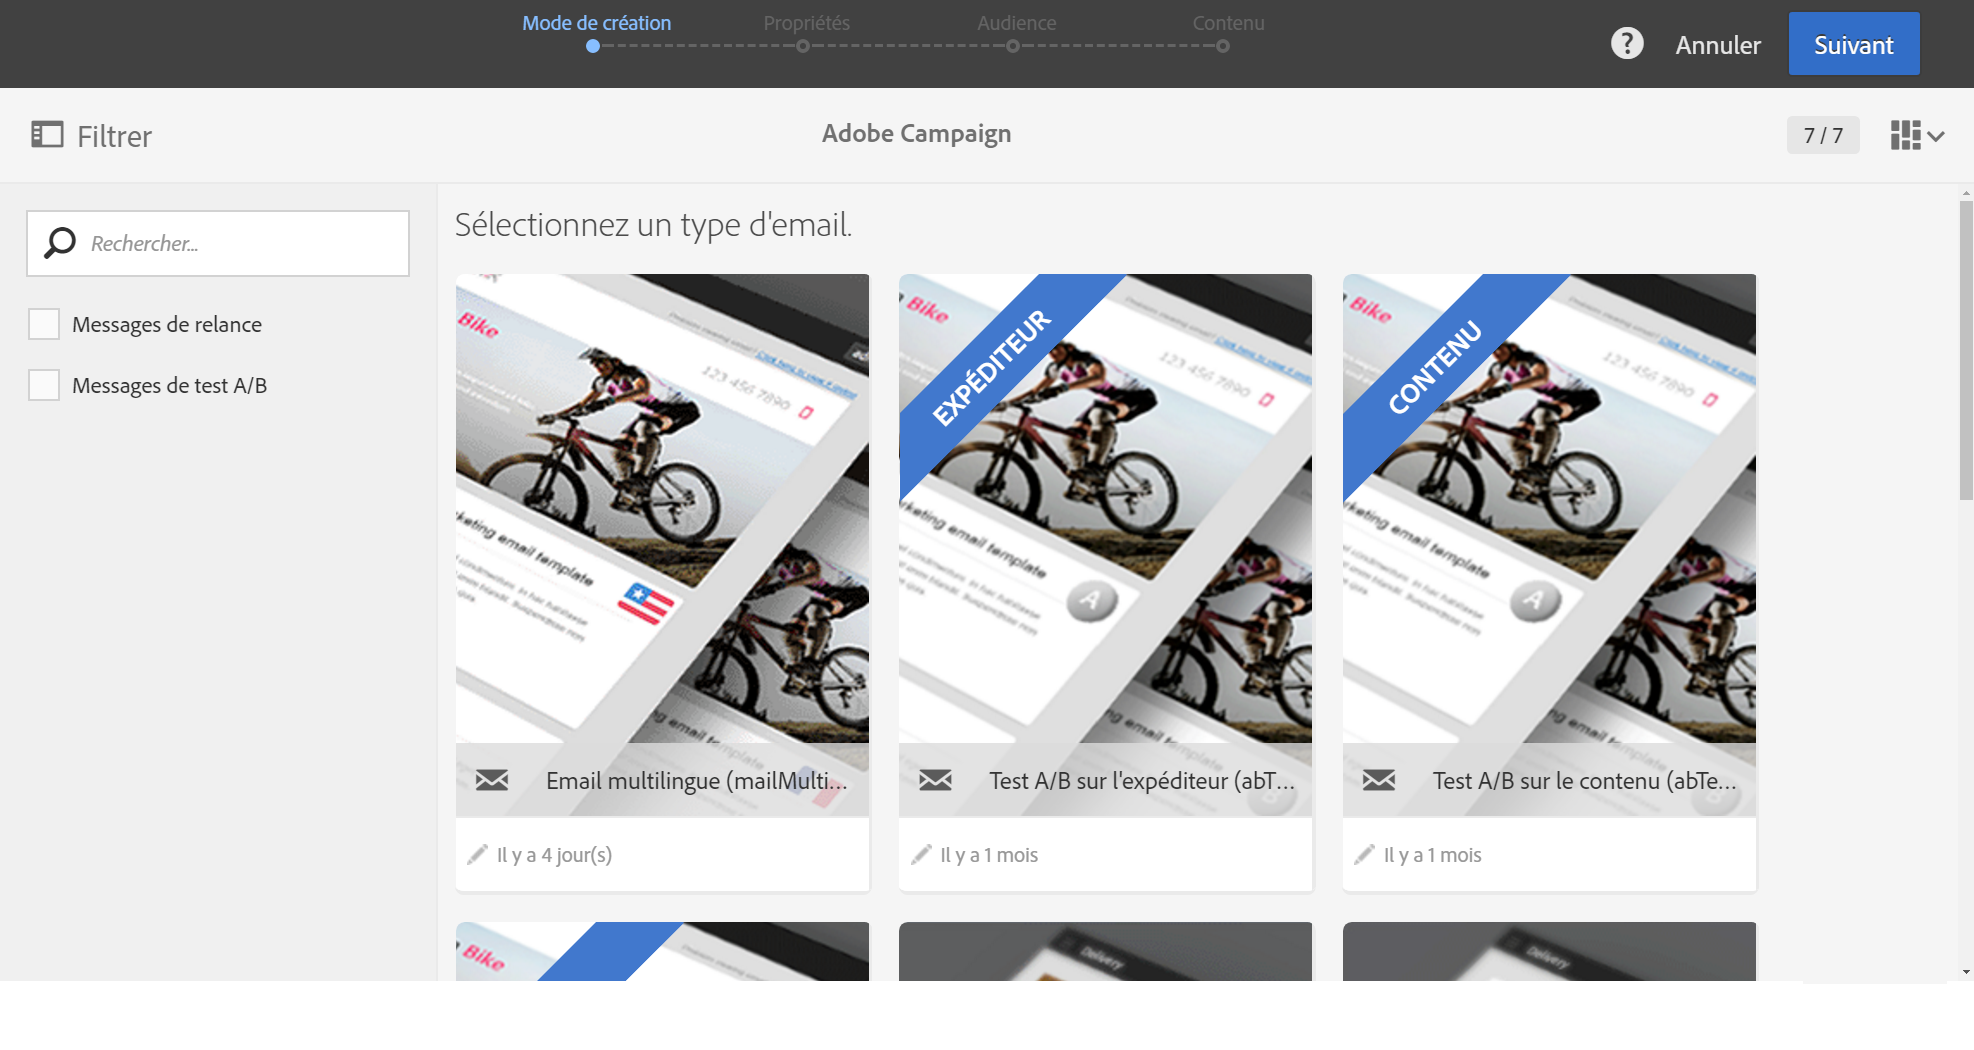
Task: Enable the Messages de test A/B checkbox
Action: 44,385
